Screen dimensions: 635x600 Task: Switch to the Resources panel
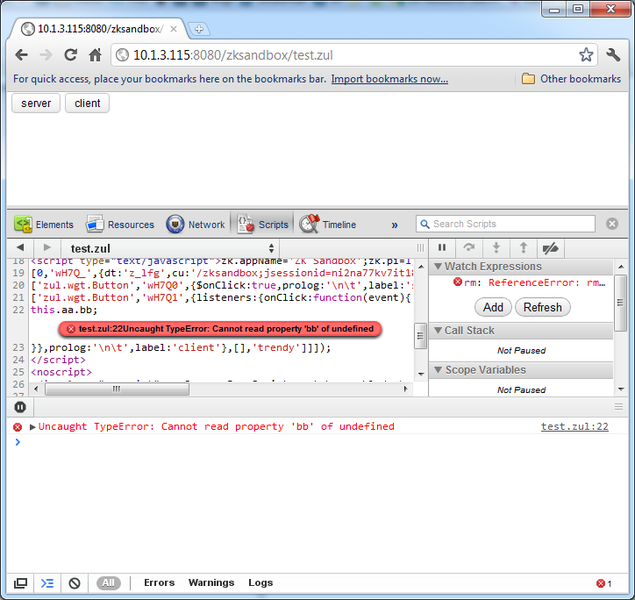click(120, 224)
